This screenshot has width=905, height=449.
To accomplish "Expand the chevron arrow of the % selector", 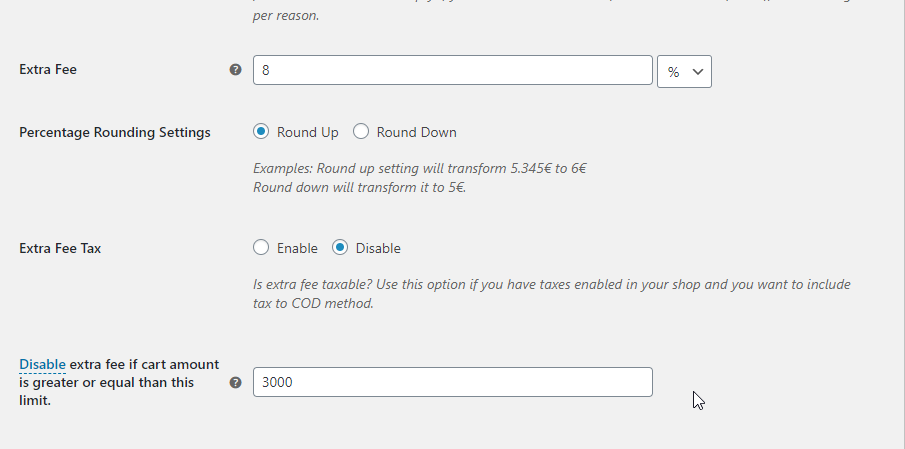I will [x=698, y=72].
